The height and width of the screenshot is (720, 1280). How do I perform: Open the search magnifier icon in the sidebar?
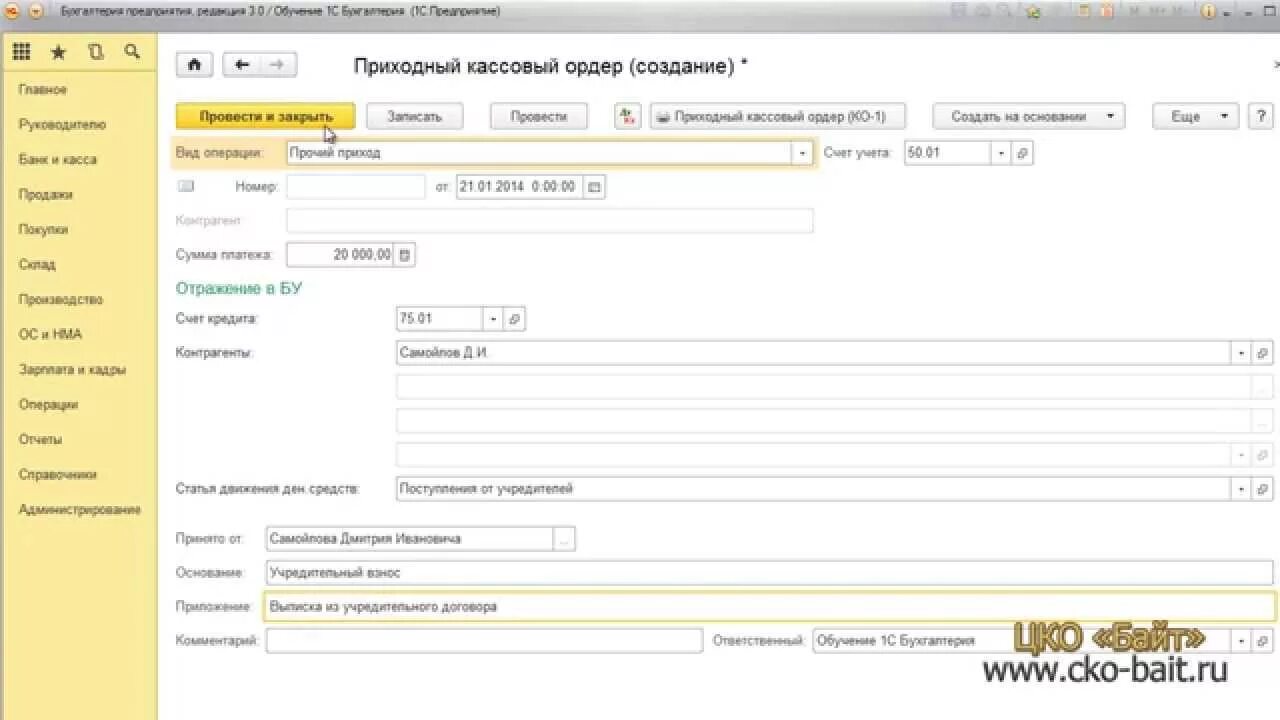click(x=132, y=52)
